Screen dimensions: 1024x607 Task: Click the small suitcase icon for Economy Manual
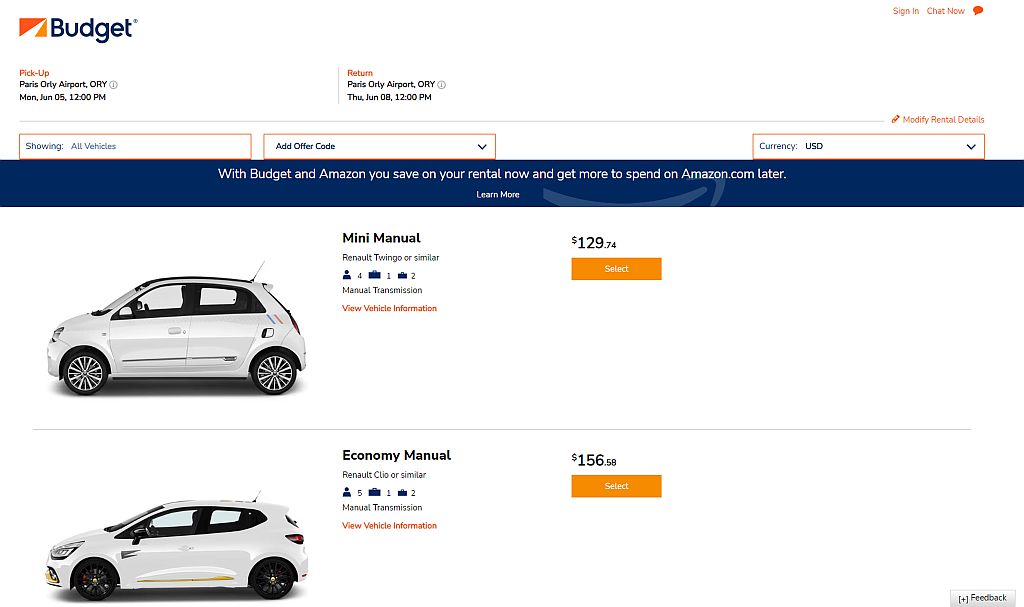click(x=402, y=492)
